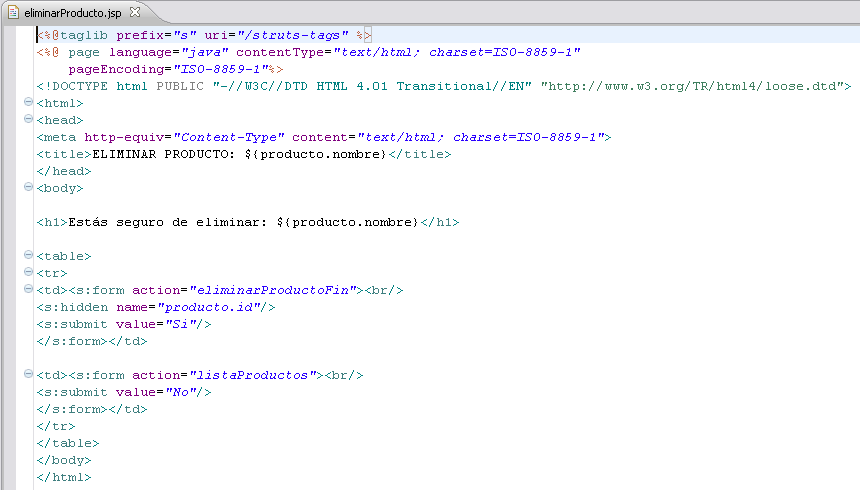Collapse the <table> element fold
This screenshot has width=860, height=490.
click(x=29, y=255)
